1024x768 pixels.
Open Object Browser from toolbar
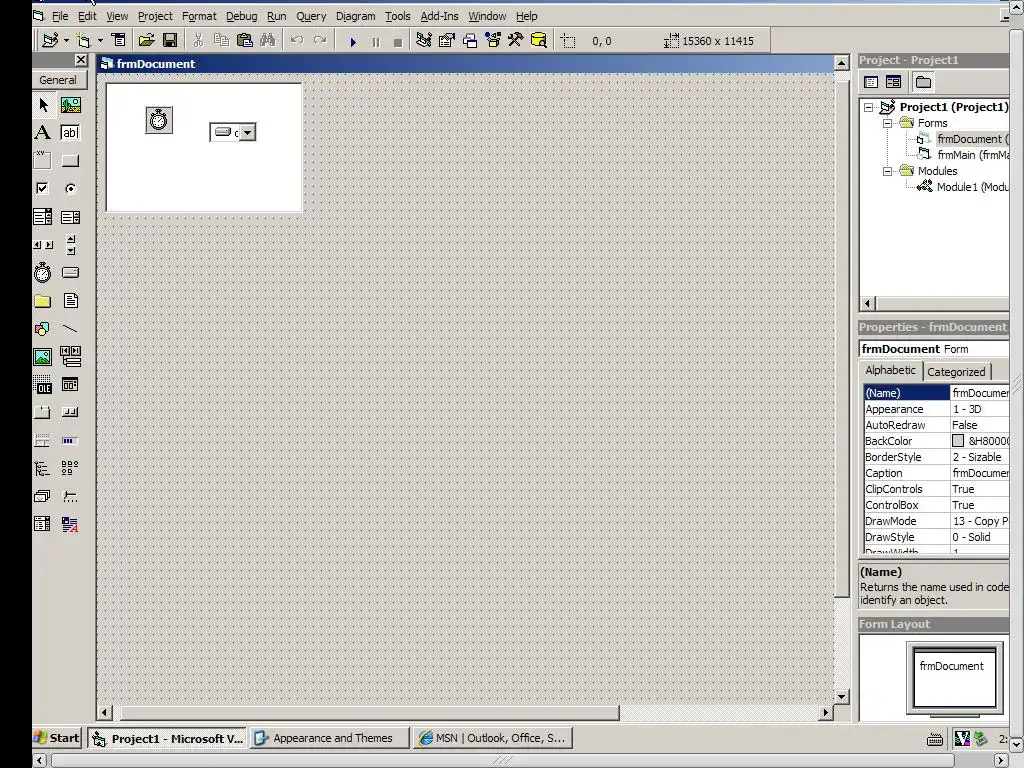point(493,40)
